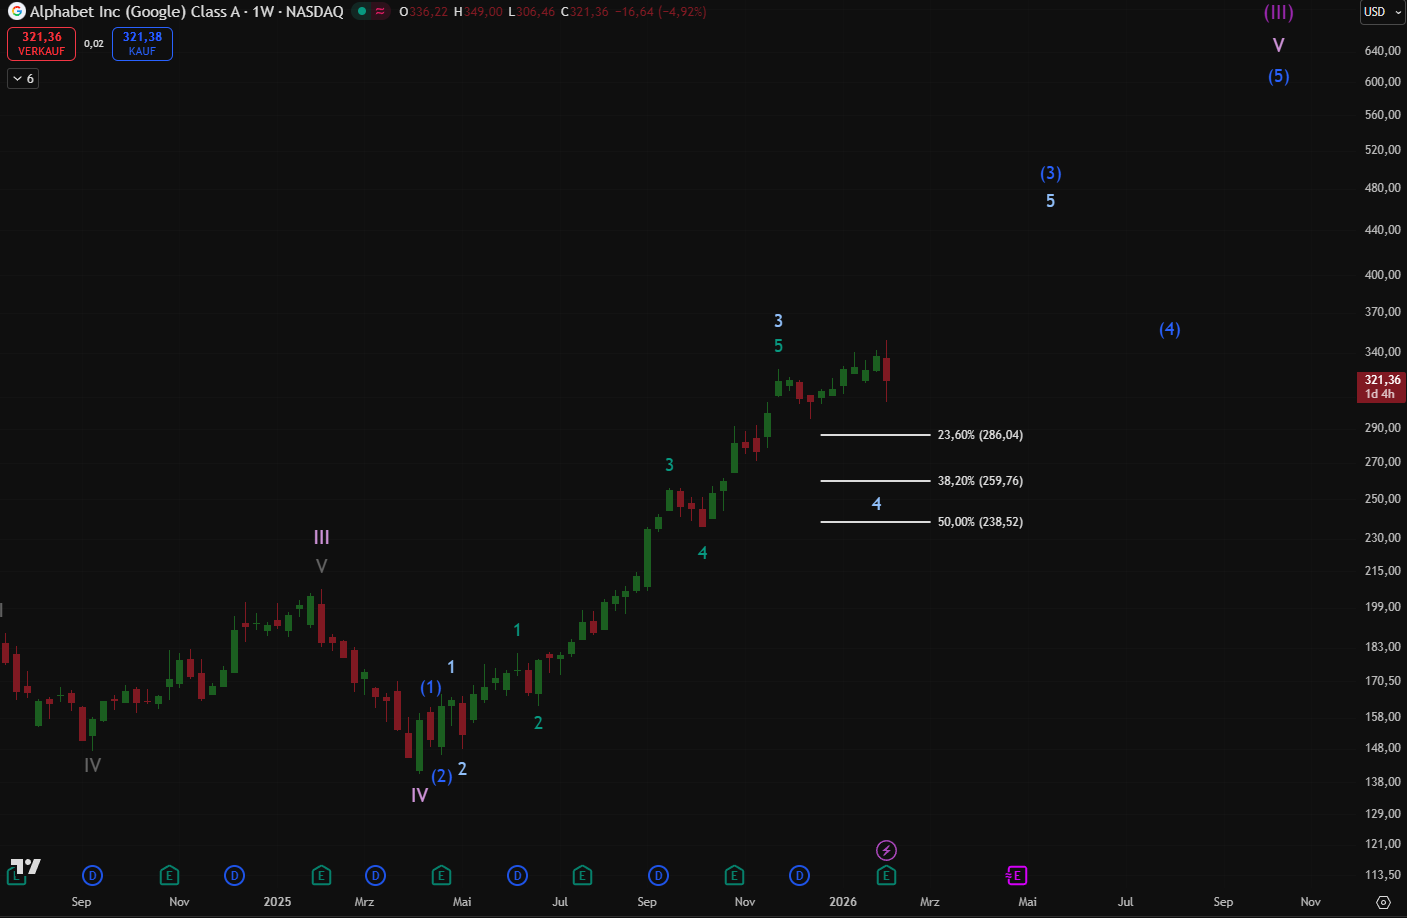Select the purple (III) wave label
The height and width of the screenshot is (918, 1407).
1278,13
